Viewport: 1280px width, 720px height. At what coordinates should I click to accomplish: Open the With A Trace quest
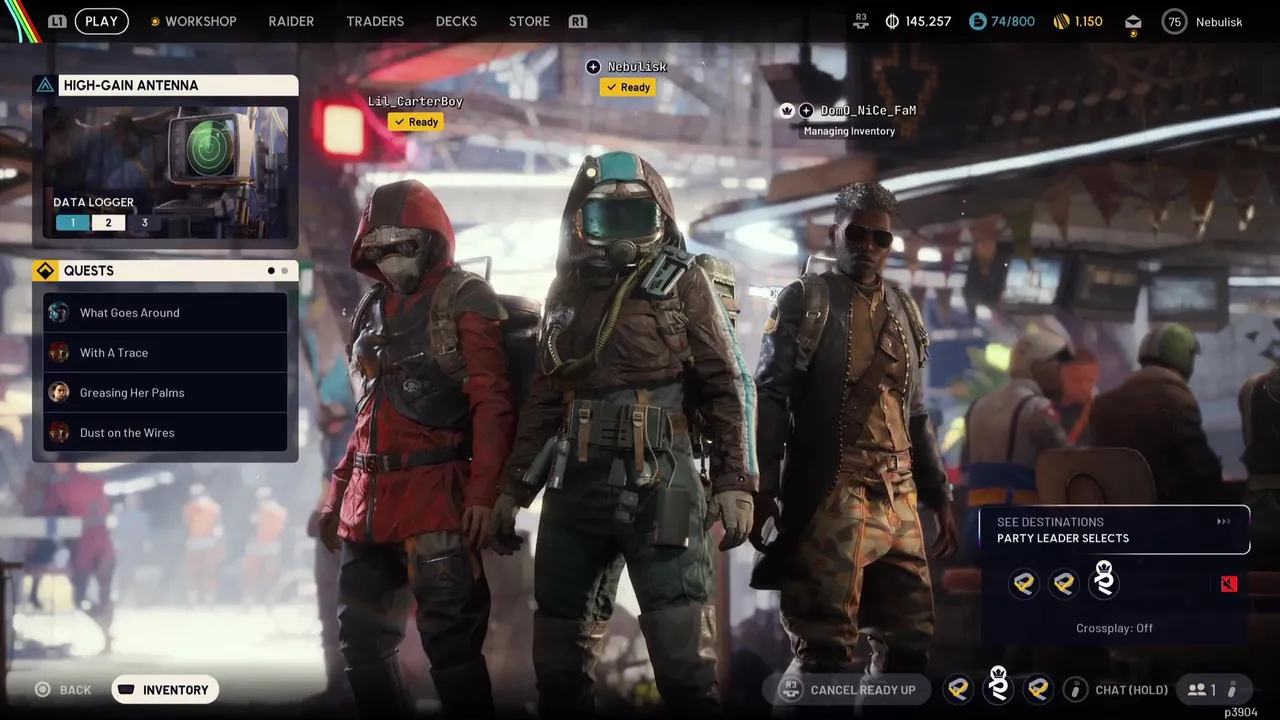point(166,352)
